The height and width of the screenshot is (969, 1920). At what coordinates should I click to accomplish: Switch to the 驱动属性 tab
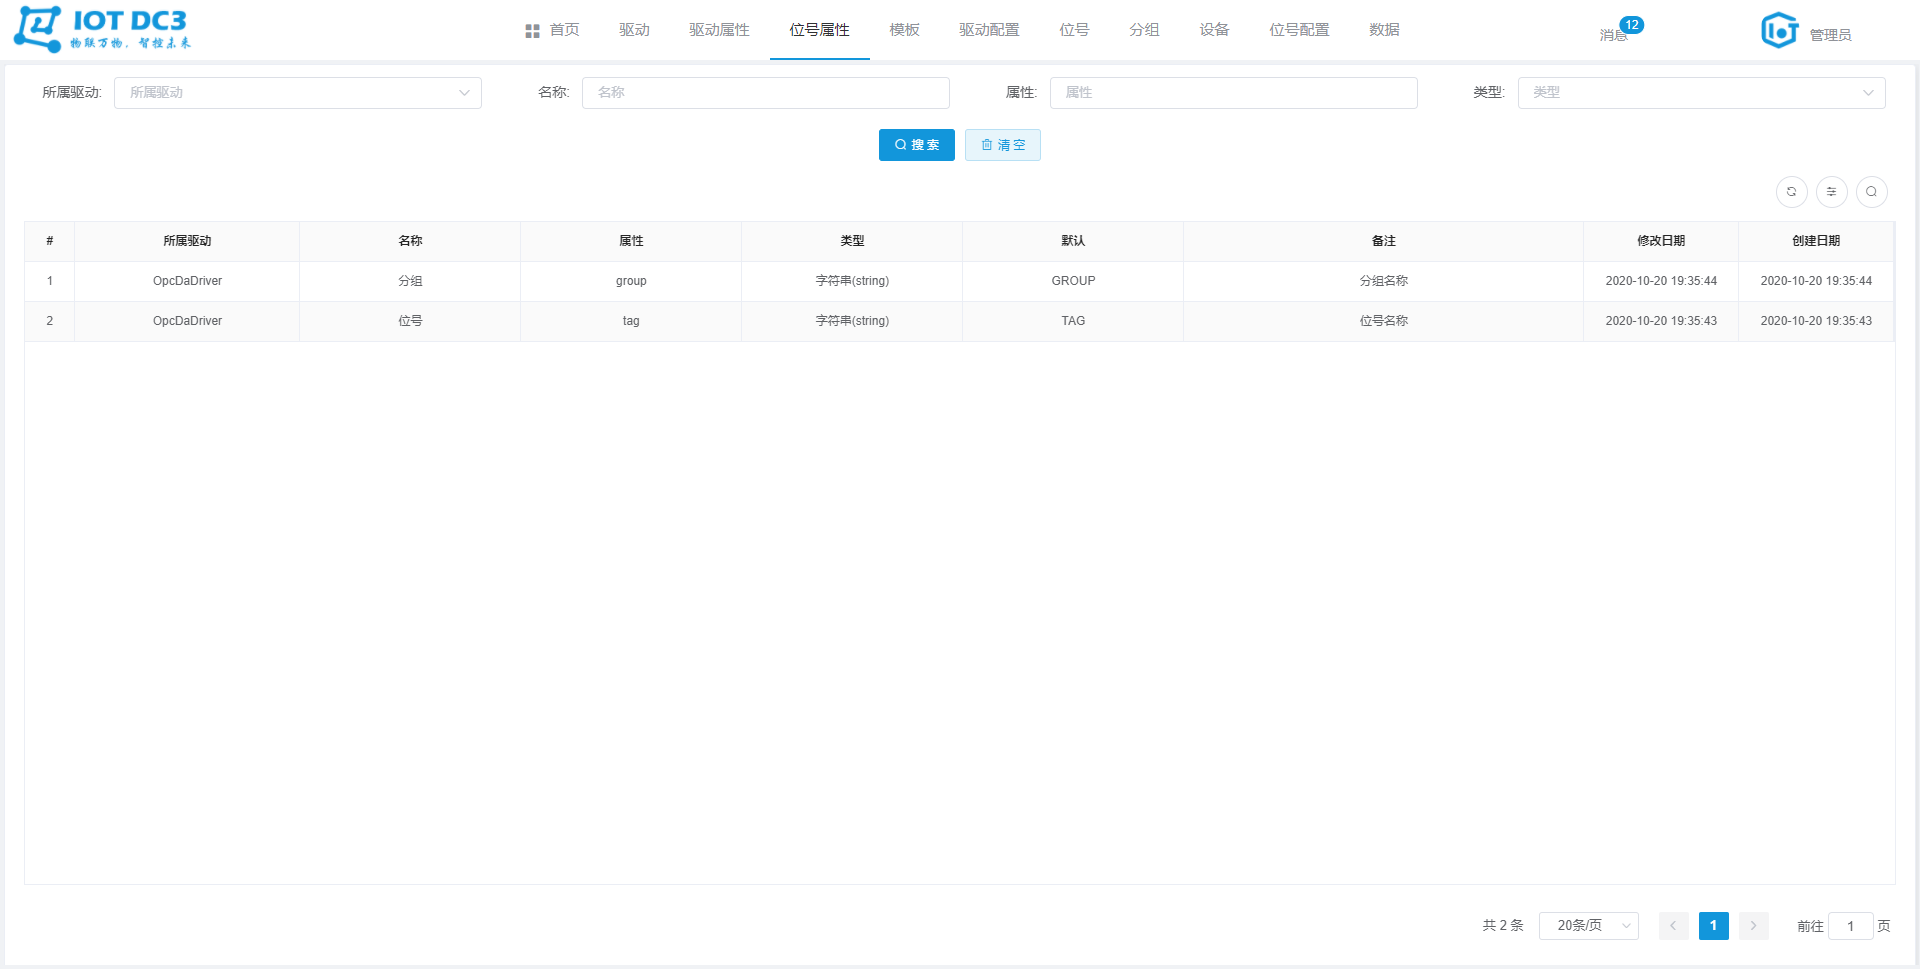(719, 30)
